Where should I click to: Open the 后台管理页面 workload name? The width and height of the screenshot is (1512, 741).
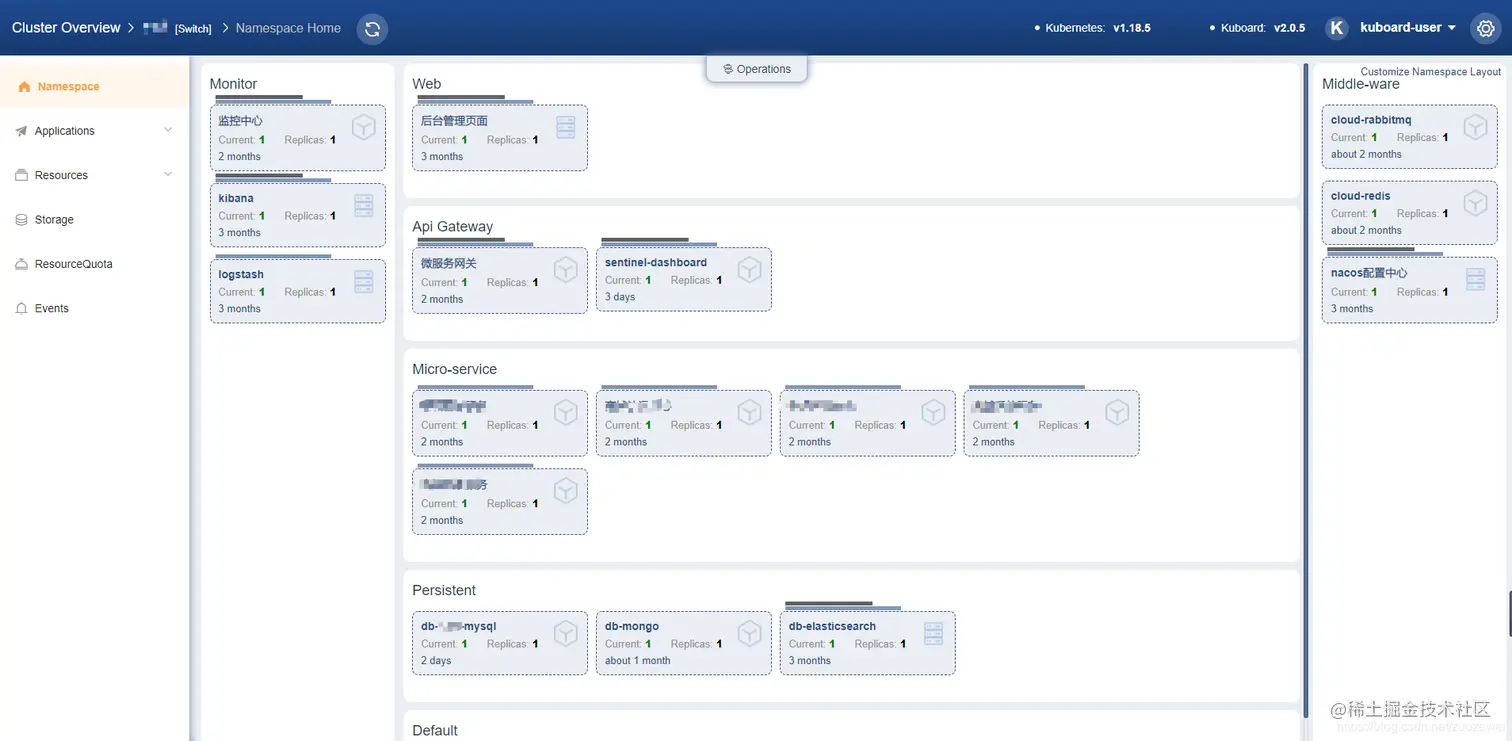[454, 121]
